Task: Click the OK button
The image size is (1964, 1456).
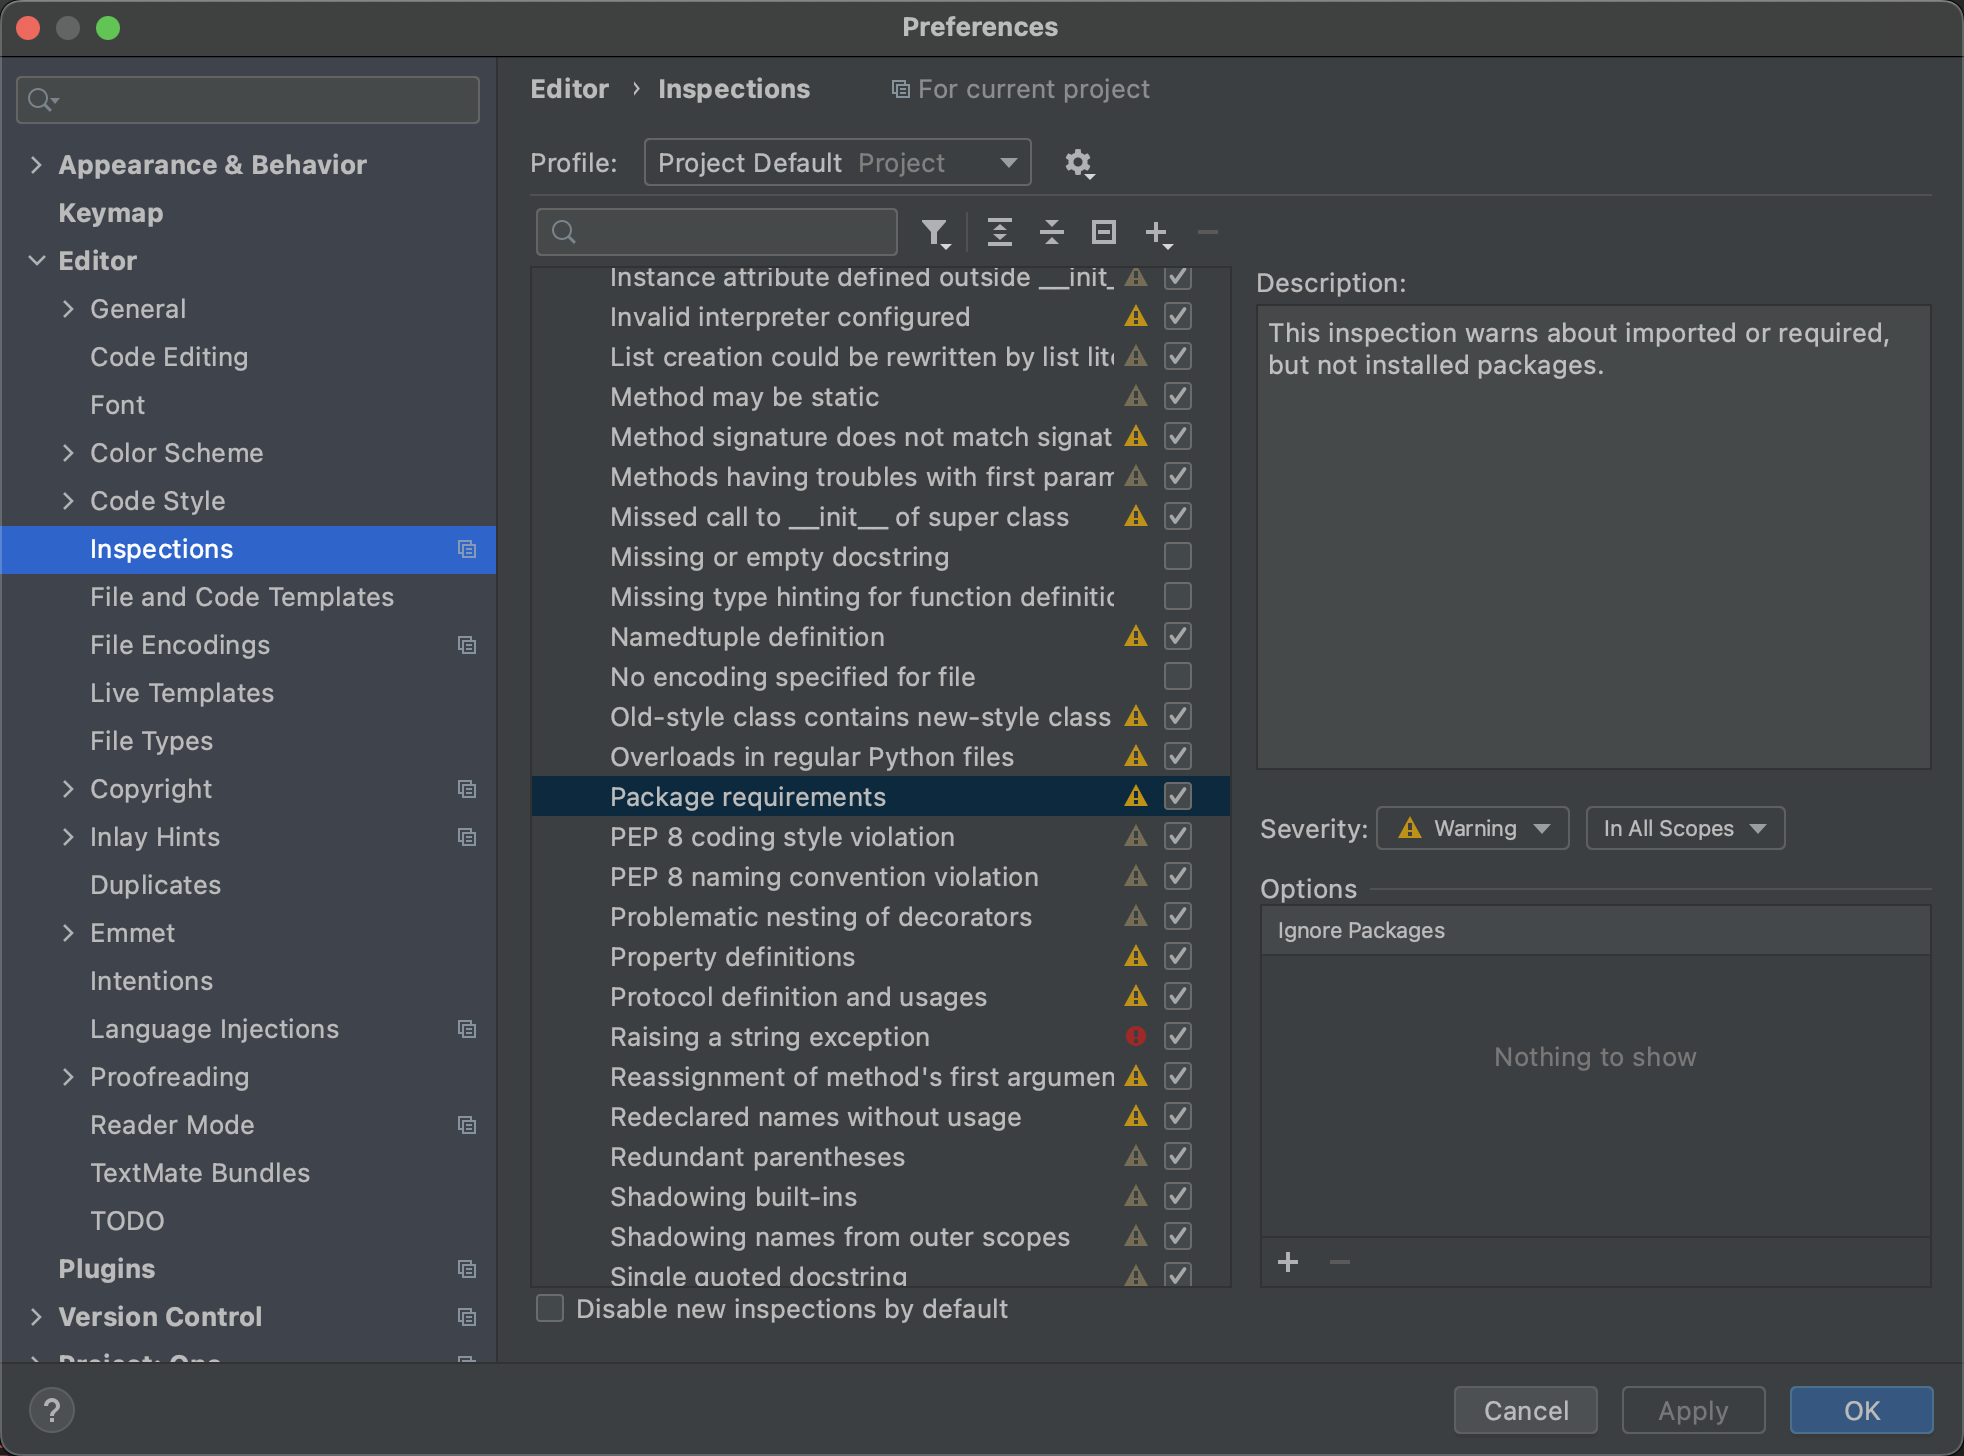Action: [x=1861, y=1410]
